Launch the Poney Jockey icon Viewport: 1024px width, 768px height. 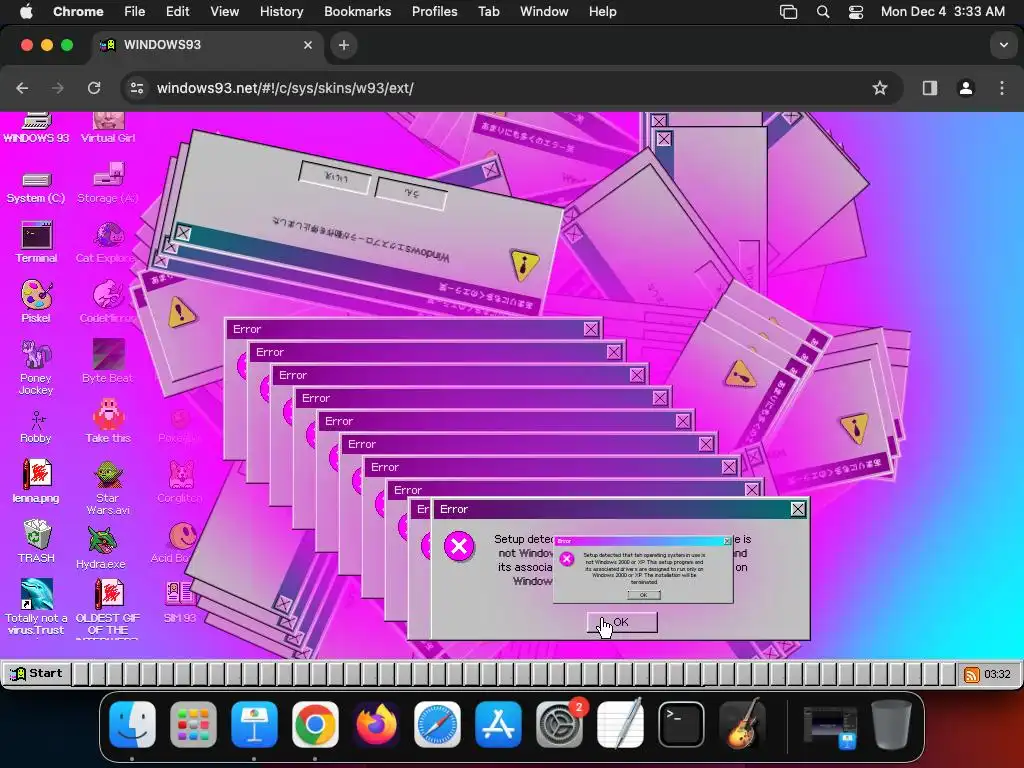pyautogui.click(x=36, y=367)
